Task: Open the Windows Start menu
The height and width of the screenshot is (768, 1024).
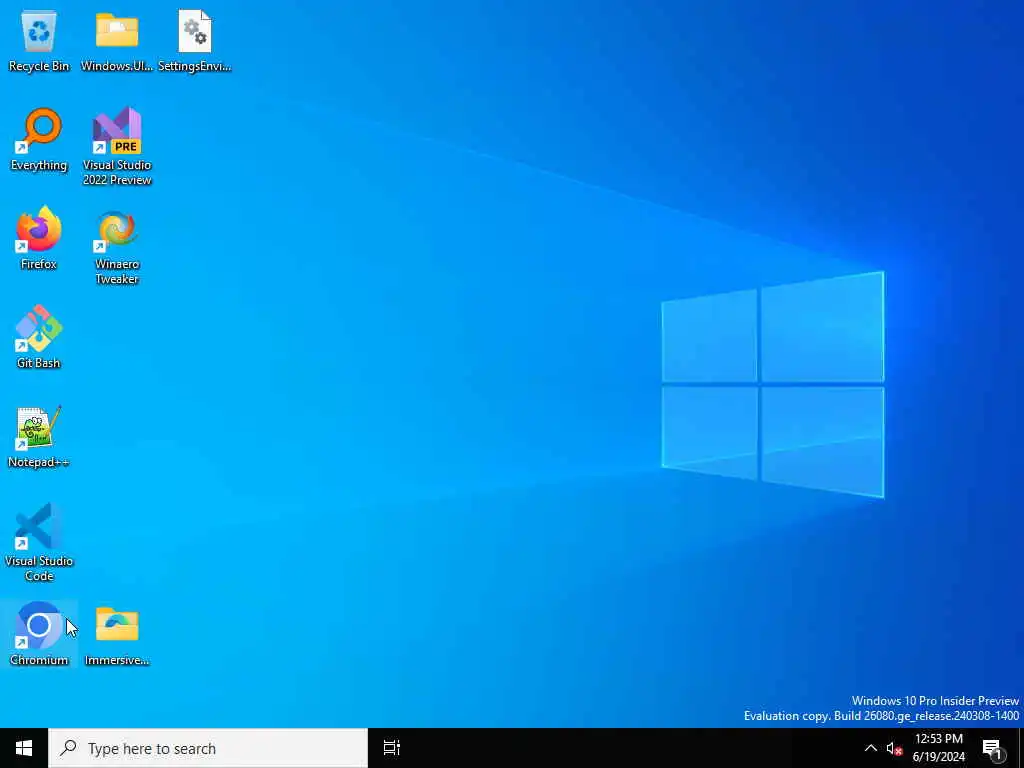Action: click(x=24, y=748)
